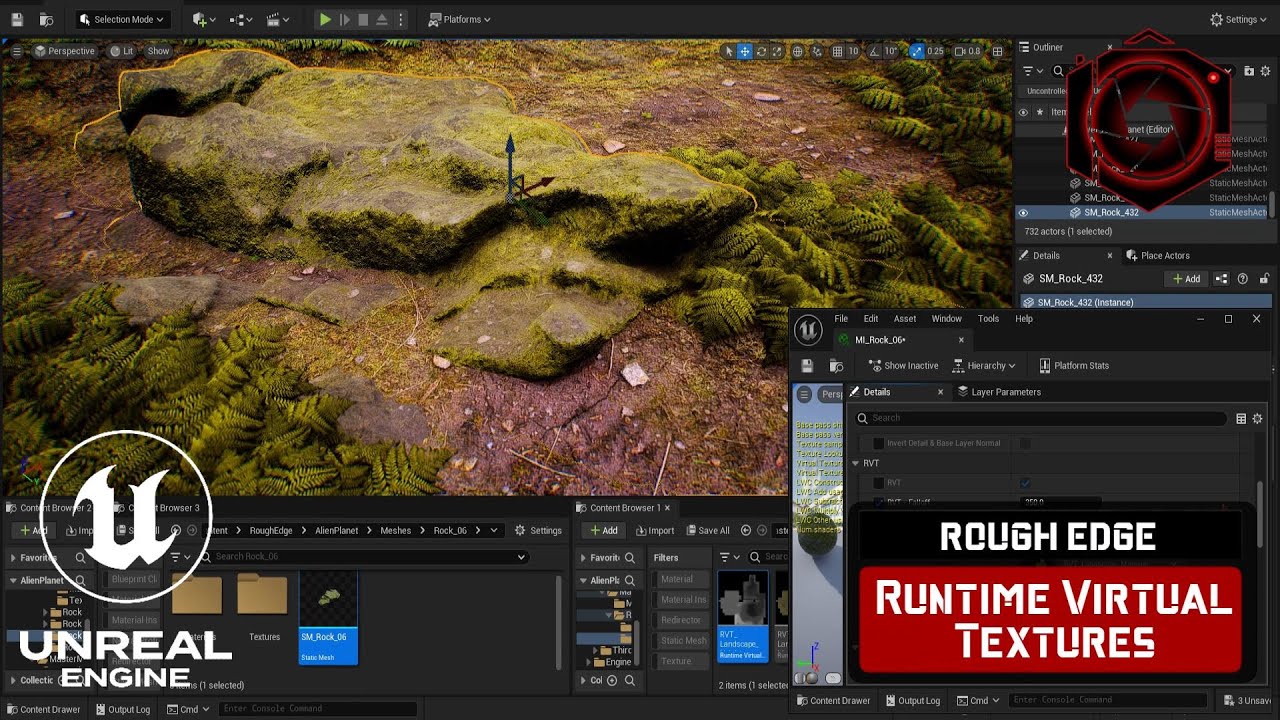Click the Search field in material Details panel
This screenshot has height=720, width=1280.
coord(1040,418)
